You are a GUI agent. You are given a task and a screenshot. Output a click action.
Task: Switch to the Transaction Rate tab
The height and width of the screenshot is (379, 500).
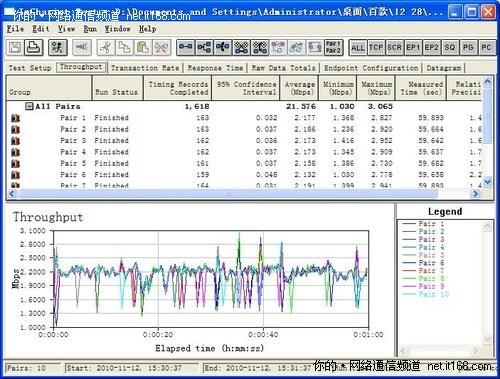(x=145, y=68)
